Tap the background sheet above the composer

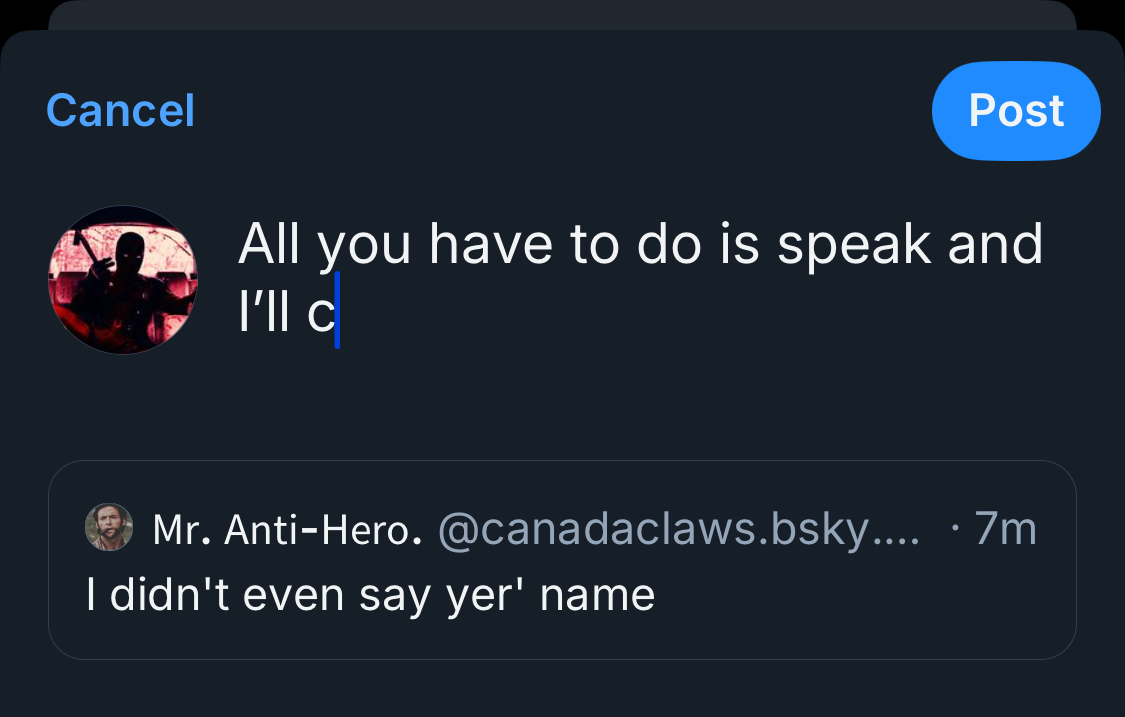pos(560,14)
